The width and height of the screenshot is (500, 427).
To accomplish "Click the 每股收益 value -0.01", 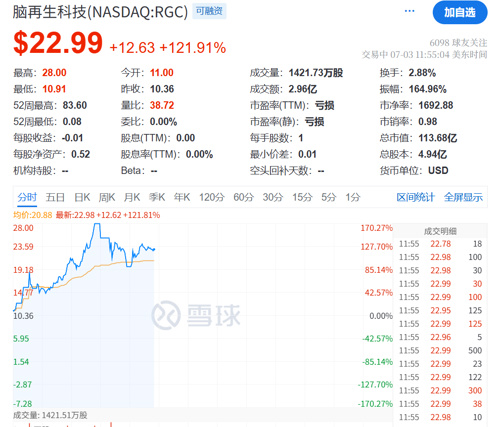I will (72, 138).
